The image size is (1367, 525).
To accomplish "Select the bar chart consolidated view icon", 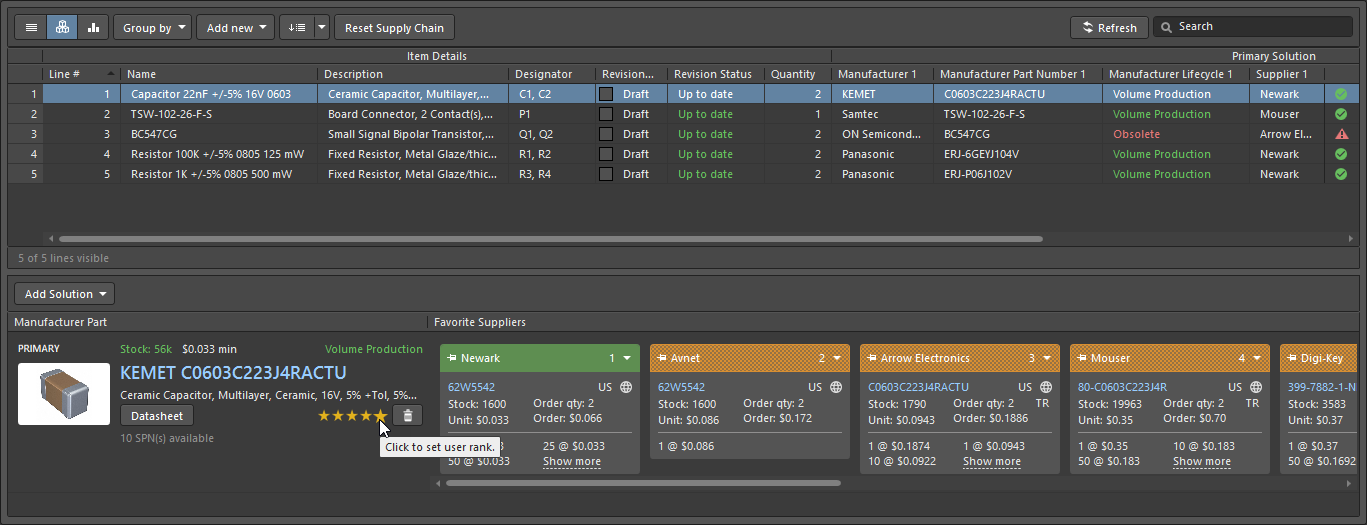I will coord(94,28).
